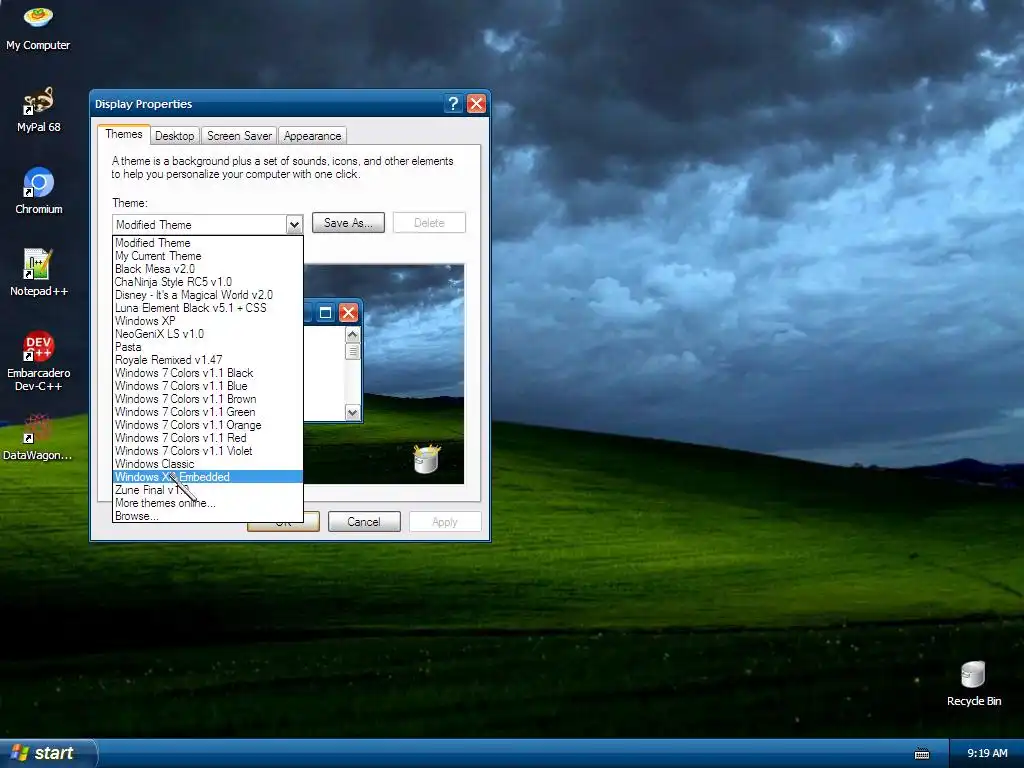Screen dimensions: 1024x768
Task: Select Disney - It's a Magical World v2.0
Action: coord(208,295)
